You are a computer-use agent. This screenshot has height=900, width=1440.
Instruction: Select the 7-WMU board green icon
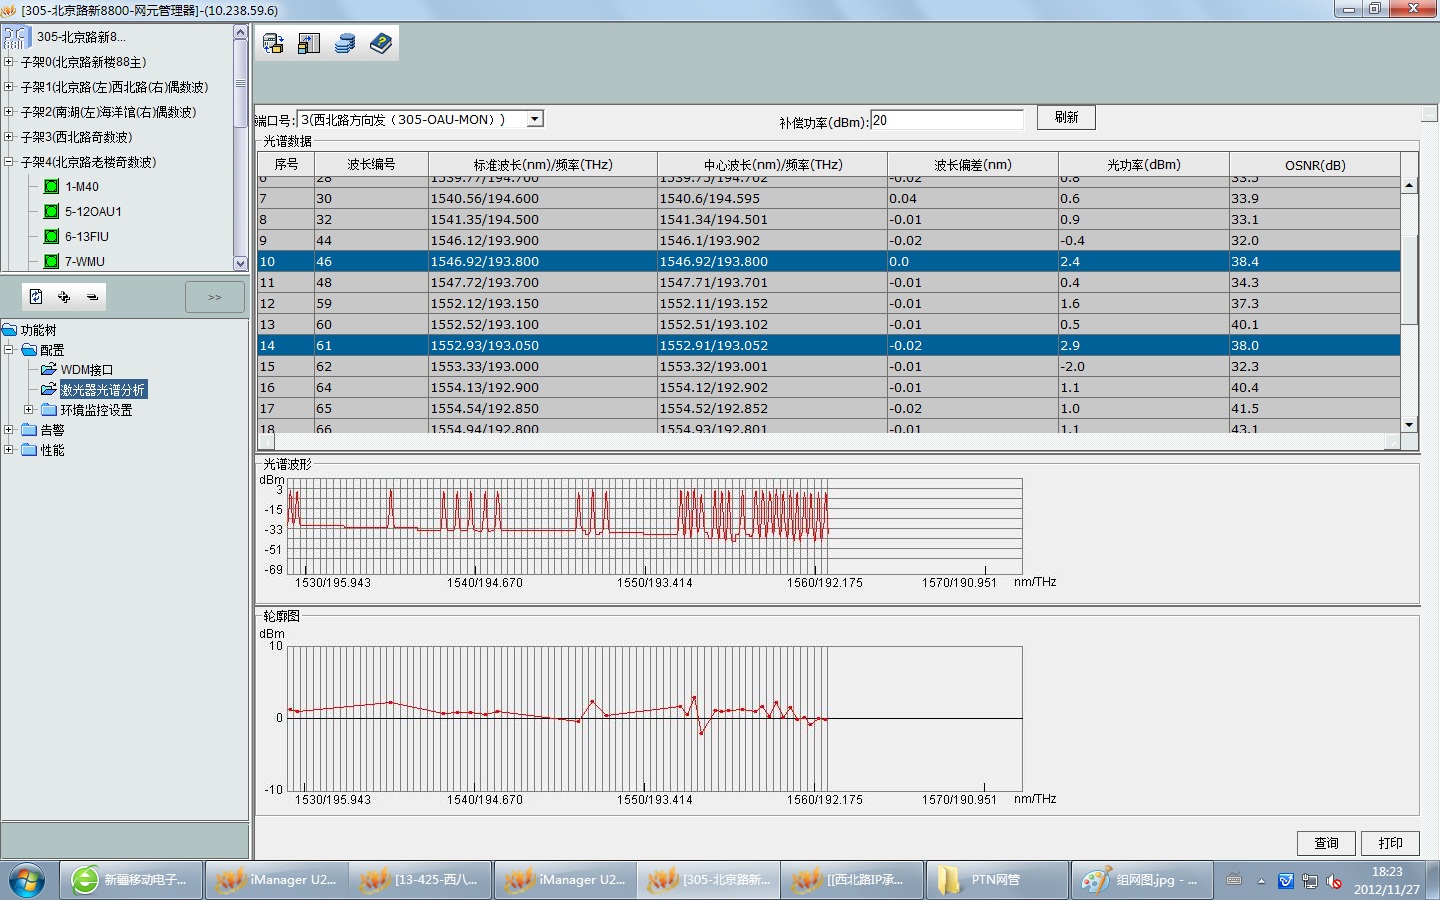52,261
